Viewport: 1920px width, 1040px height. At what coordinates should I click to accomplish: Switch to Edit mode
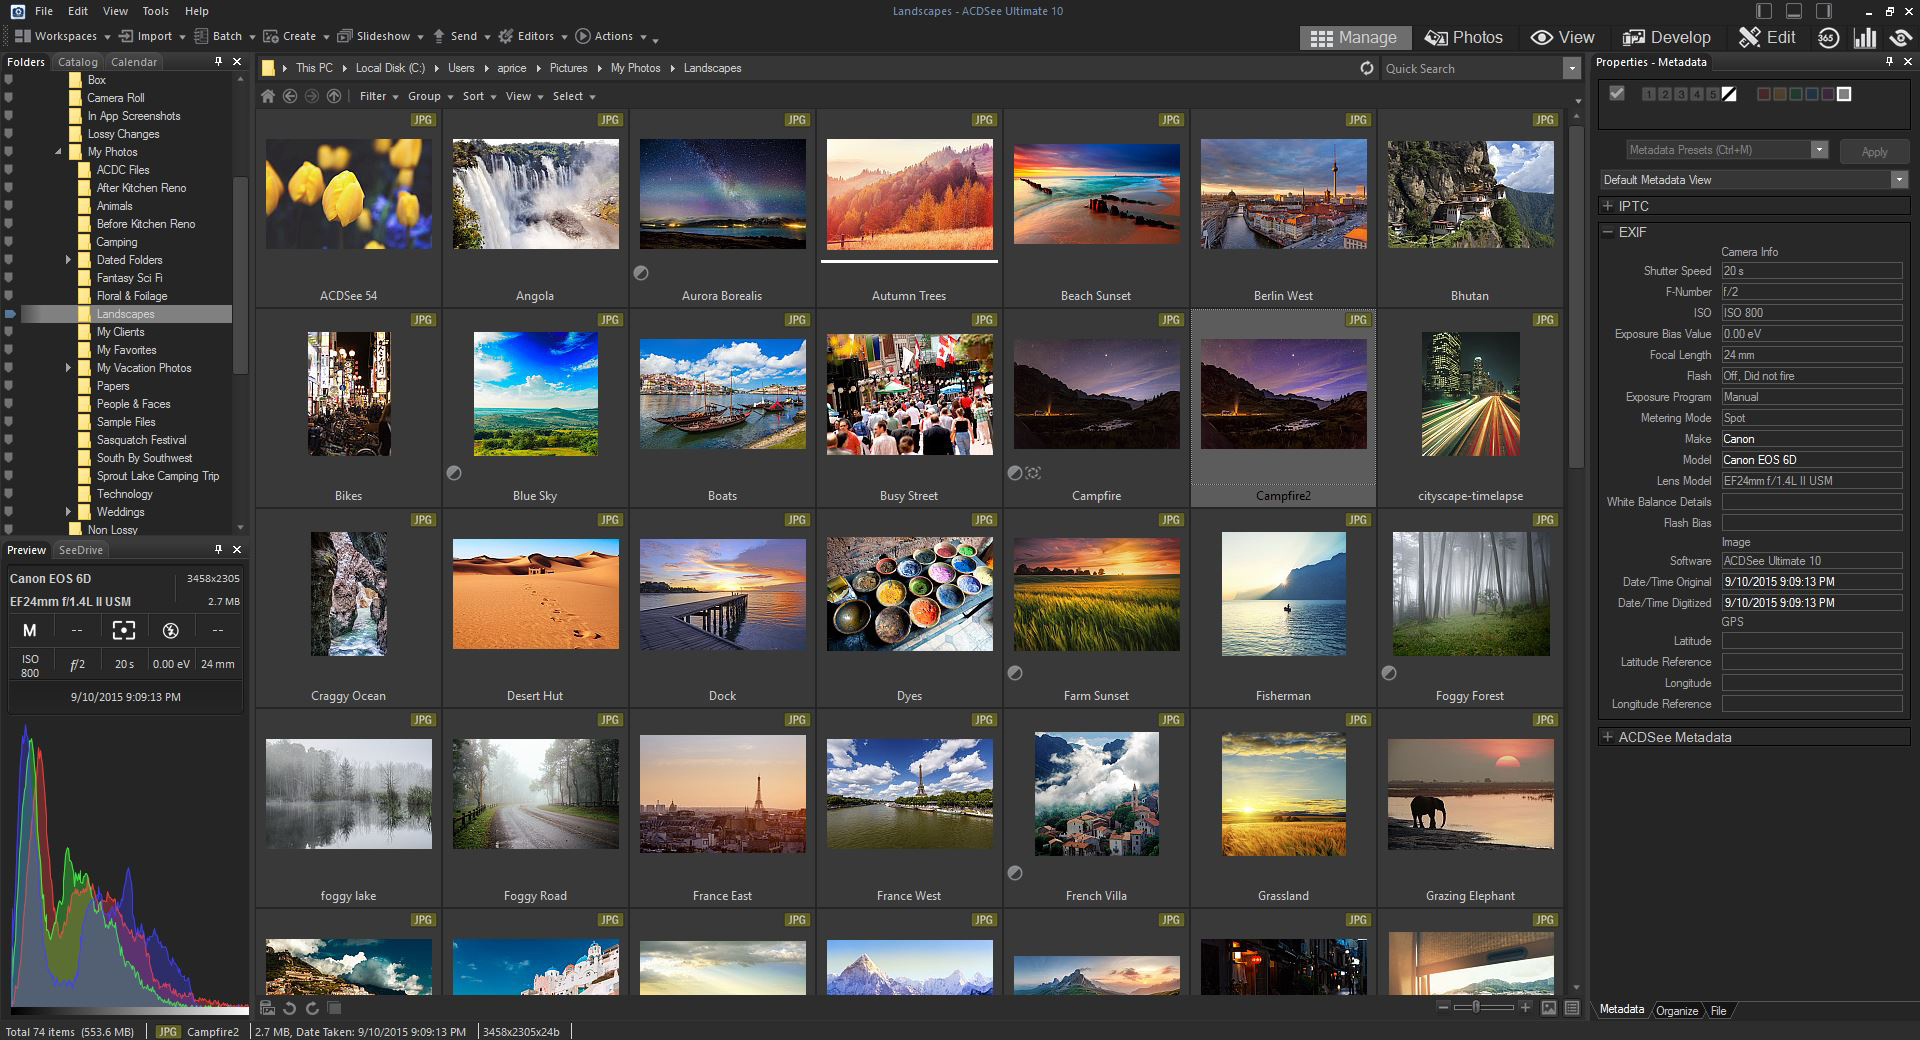(x=1768, y=38)
